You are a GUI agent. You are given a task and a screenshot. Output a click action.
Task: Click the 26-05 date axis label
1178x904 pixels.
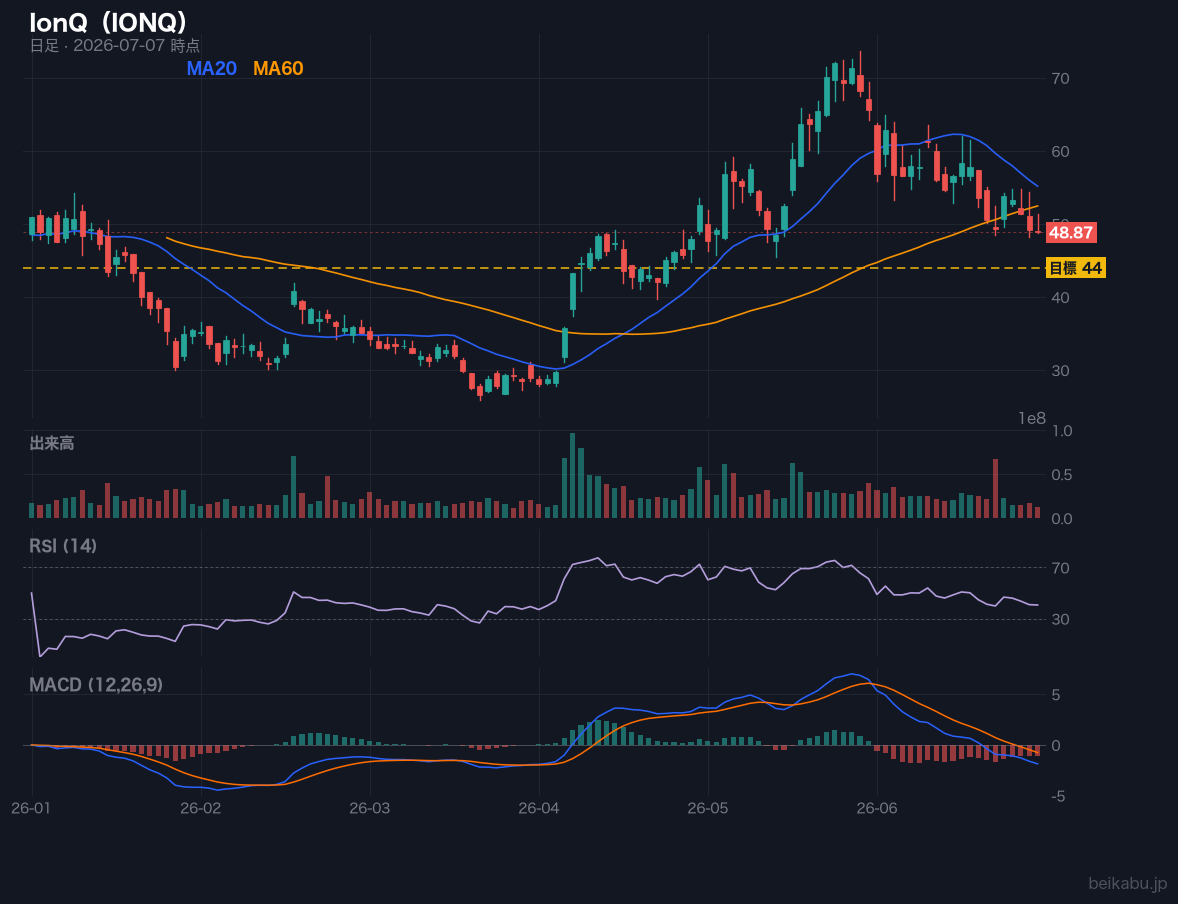click(x=708, y=809)
